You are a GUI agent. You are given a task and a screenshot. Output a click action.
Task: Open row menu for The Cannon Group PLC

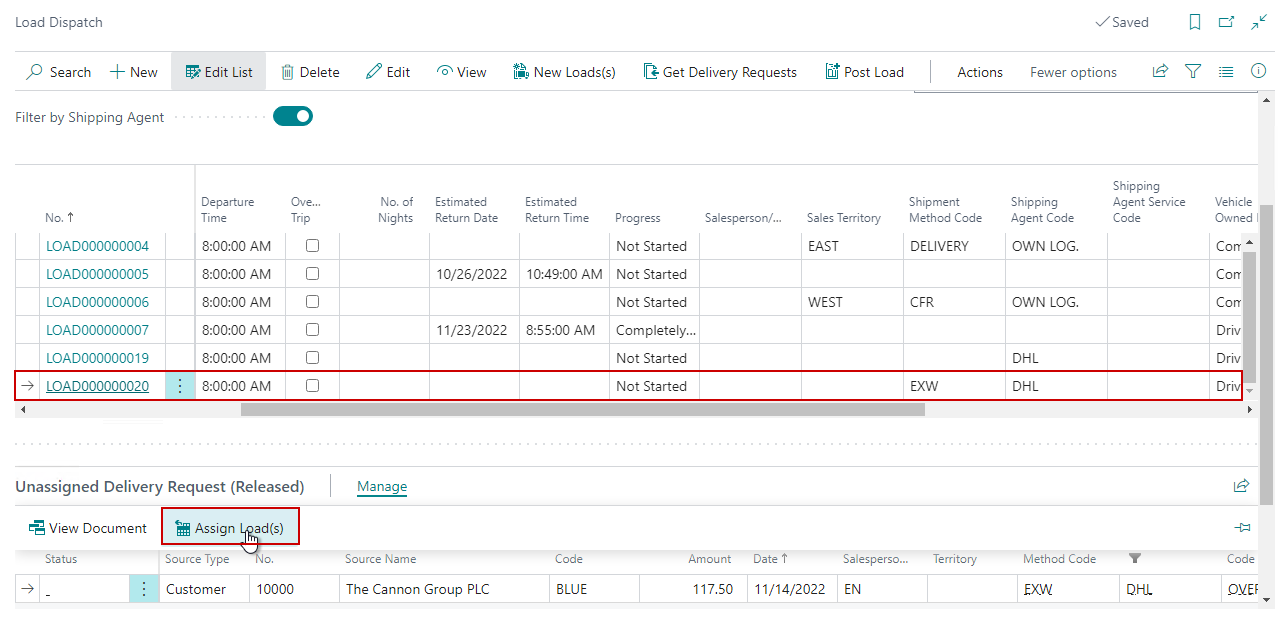click(144, 590)
